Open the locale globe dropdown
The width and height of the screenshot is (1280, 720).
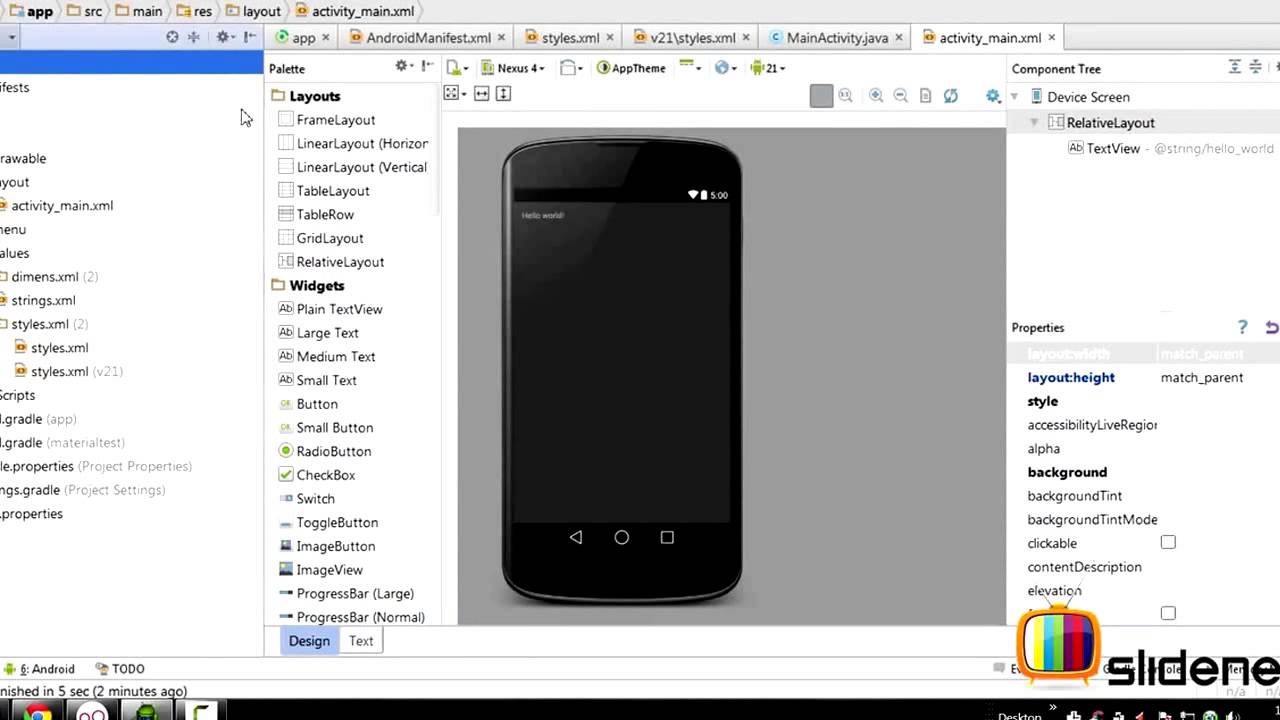click(x=726, y=68)
